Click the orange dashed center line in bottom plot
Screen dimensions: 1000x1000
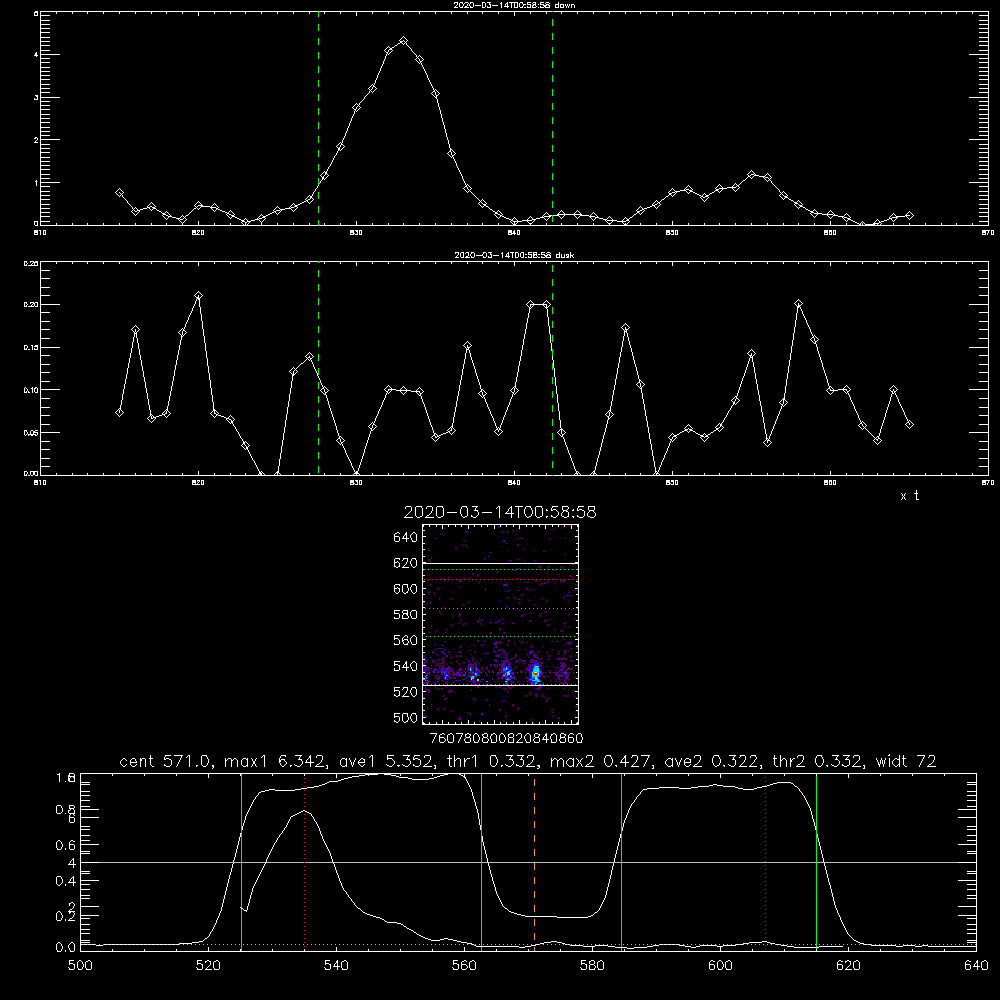pyautogui.click(x=534, y=862)
